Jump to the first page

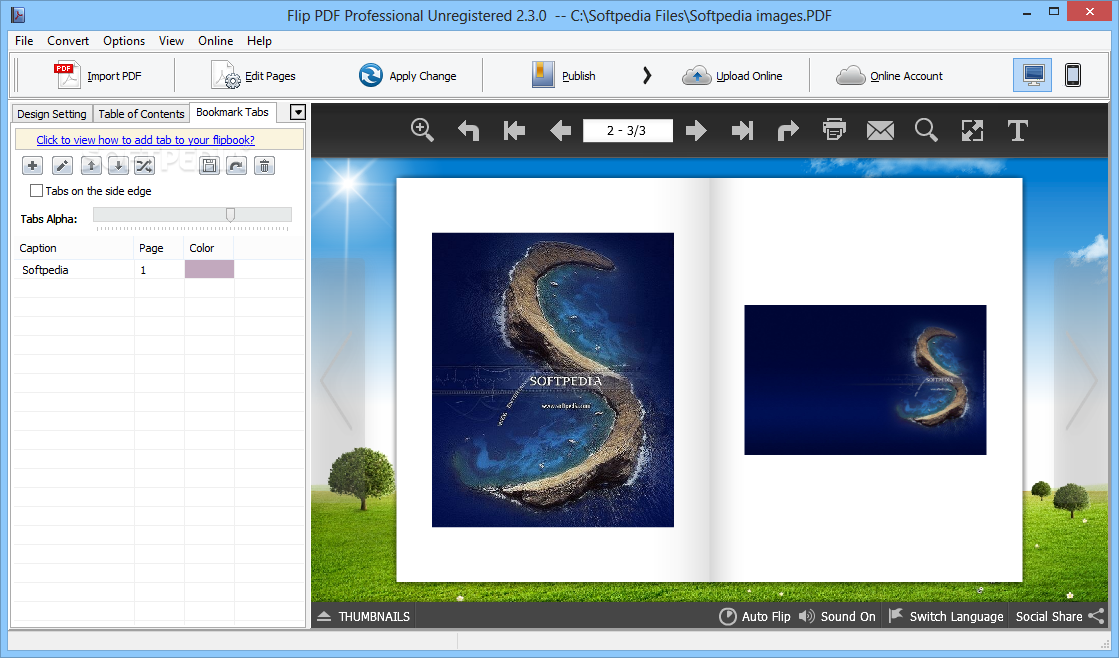click(514, 131)
